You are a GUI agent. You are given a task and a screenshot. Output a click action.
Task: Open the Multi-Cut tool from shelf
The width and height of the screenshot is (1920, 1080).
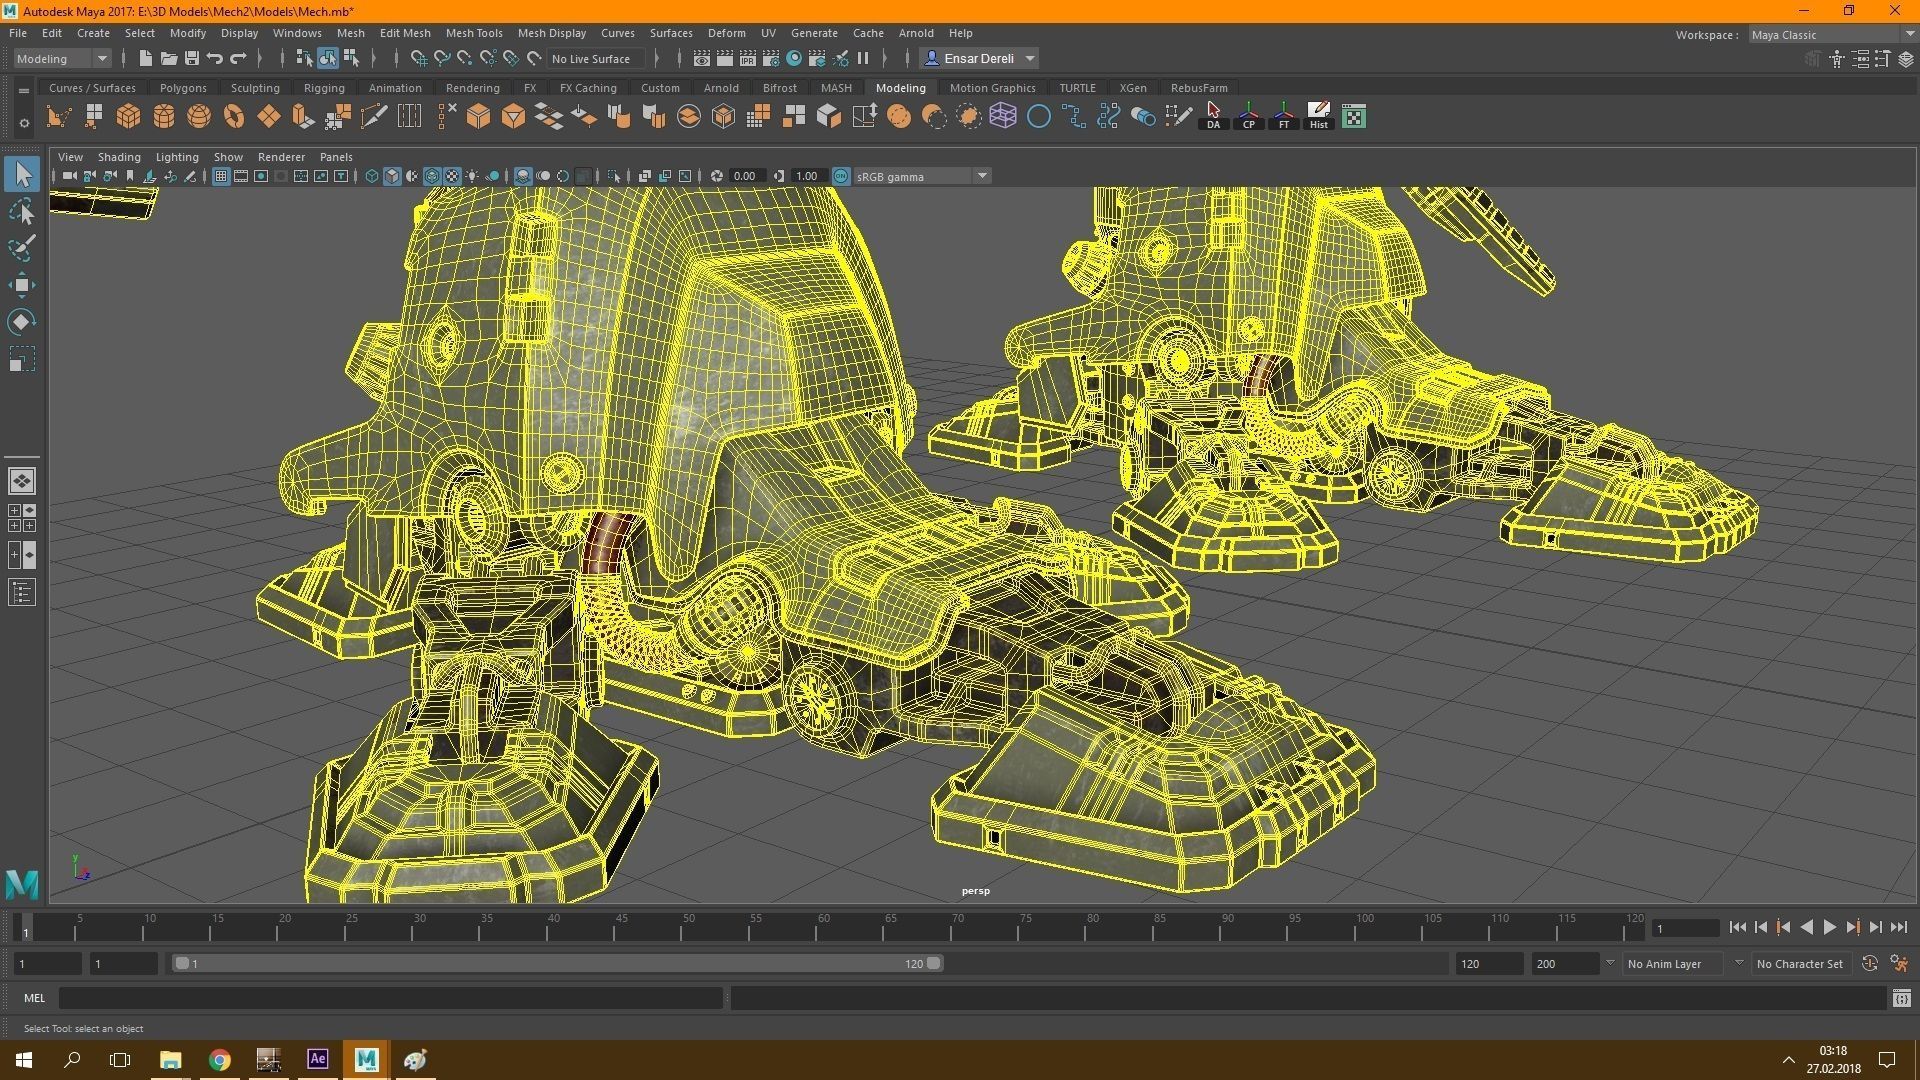tap(374, 117)
